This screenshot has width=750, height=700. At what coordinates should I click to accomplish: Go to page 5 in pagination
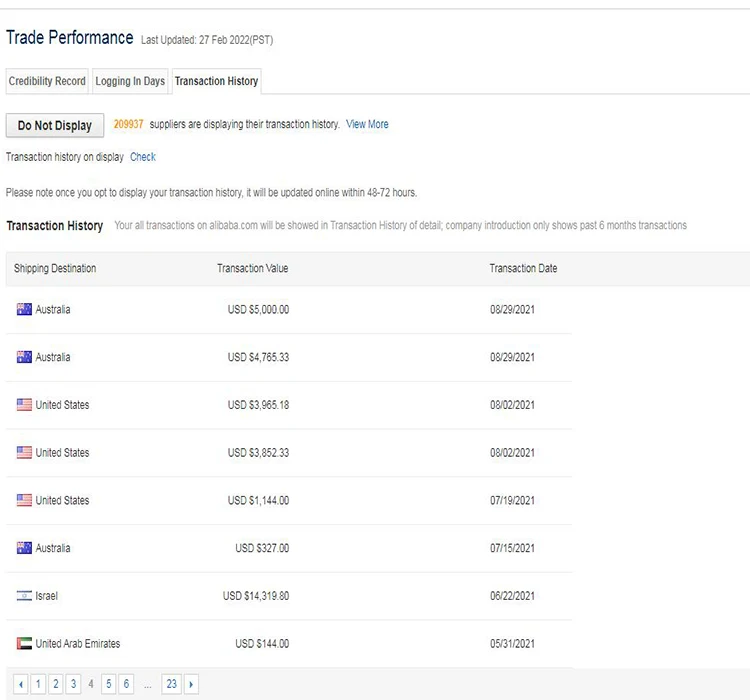tap(108, 684)
